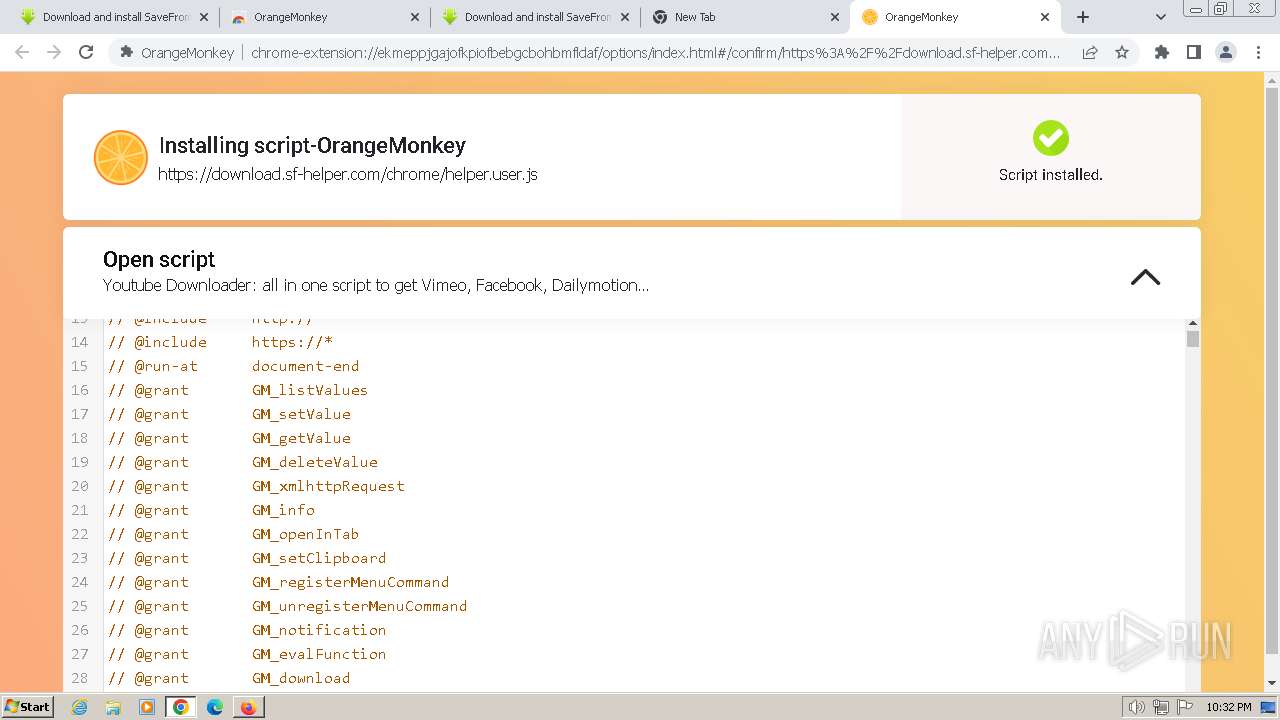Open the tab search dropdown
1280x720 pixels.
point(1160,17)
